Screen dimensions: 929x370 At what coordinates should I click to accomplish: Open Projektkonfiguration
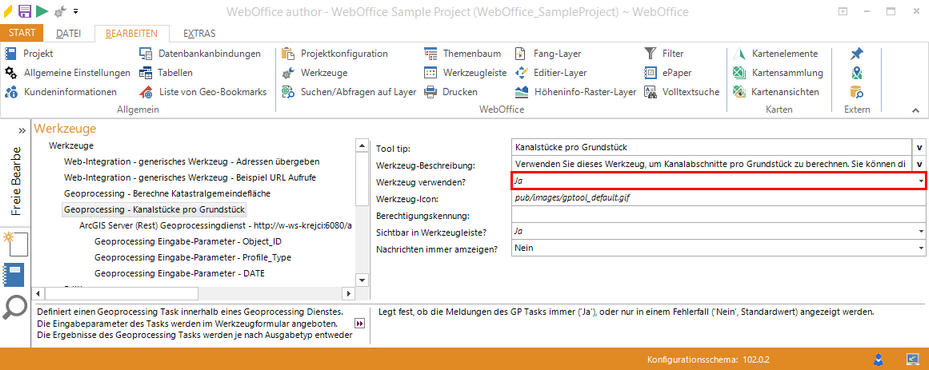click(x=335, y=53)
